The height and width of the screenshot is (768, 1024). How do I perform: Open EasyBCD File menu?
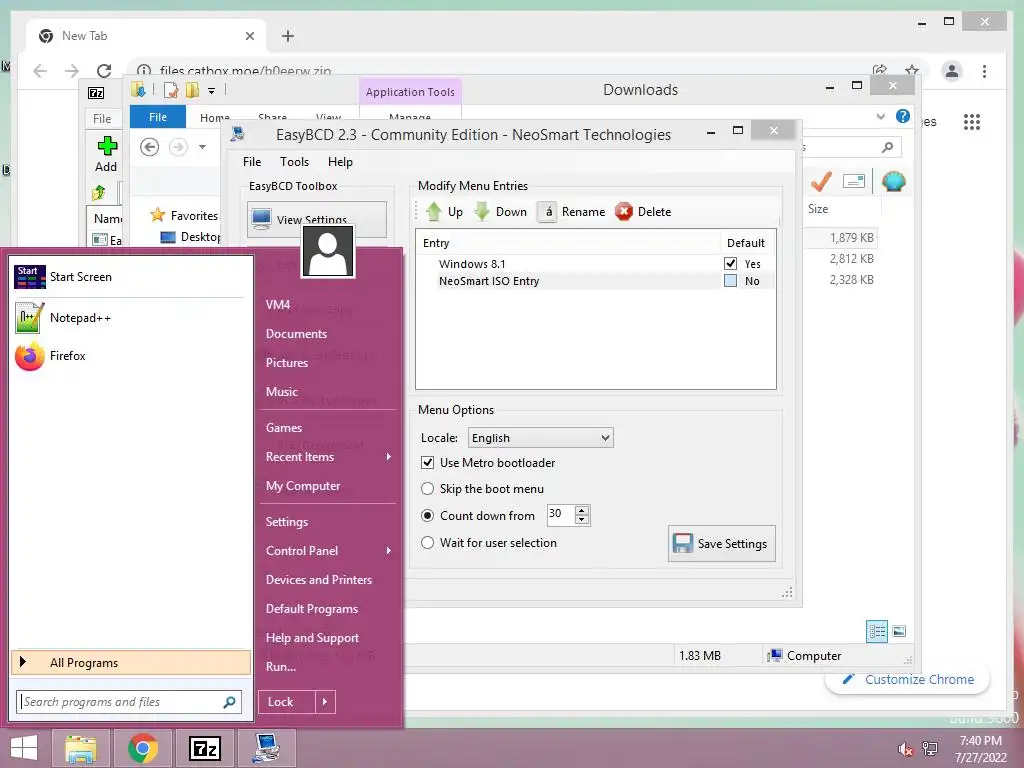pyautogui.click(x=252, y=162)
